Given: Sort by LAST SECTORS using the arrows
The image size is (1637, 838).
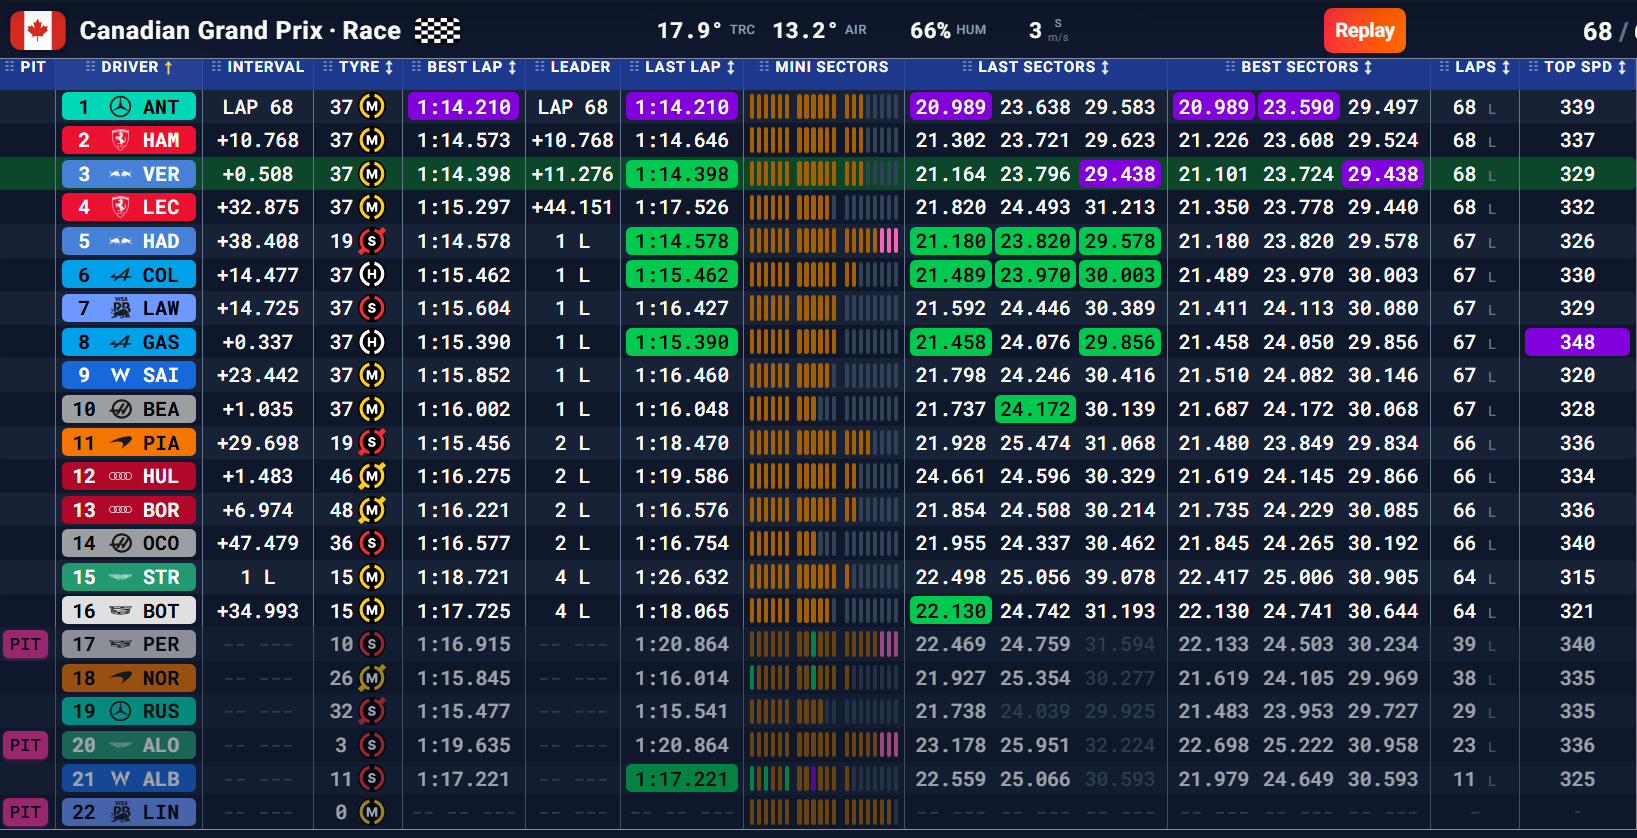Looking at the screenshot, I should [1105, 67].
